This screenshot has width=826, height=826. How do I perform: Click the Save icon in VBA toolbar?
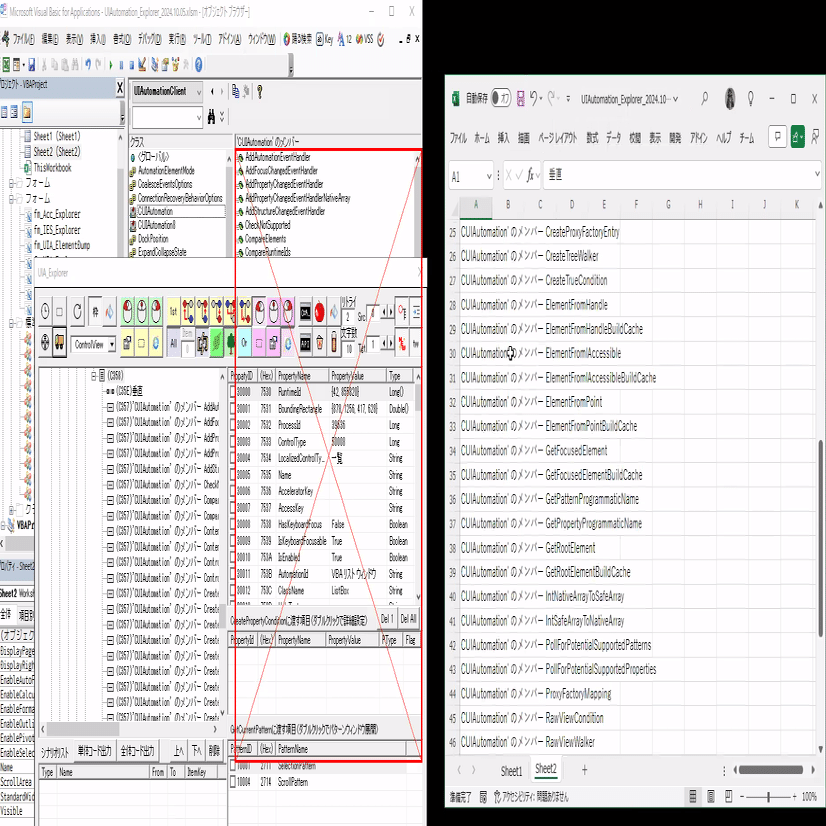(32, 65)
